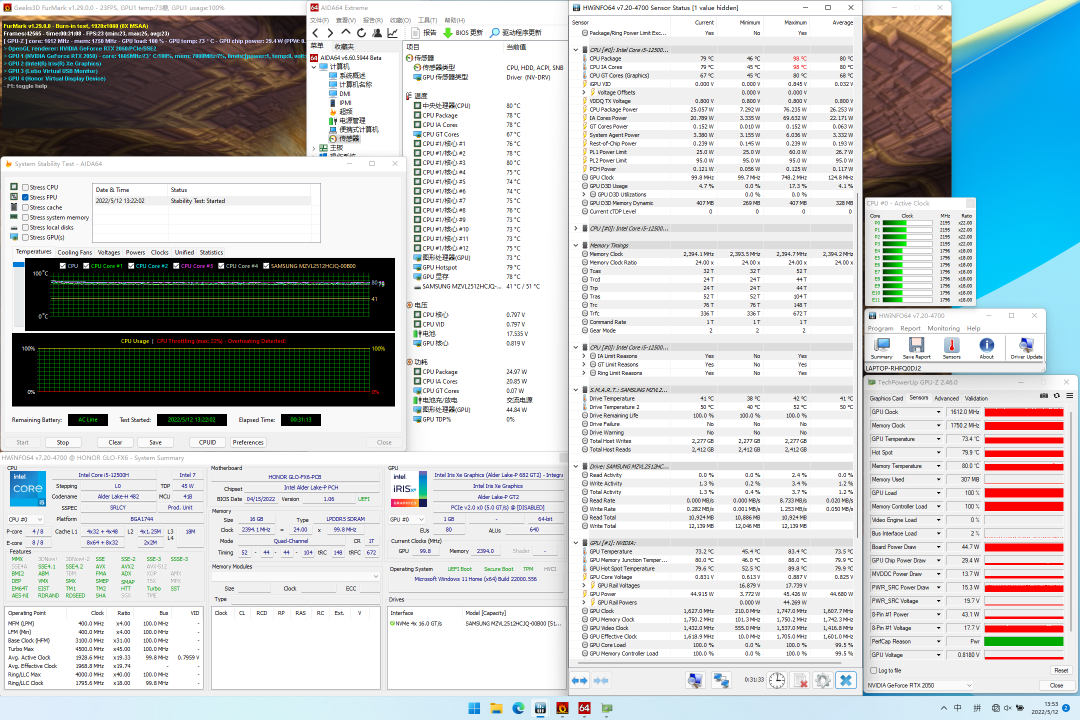Open the Monitoring menu in HWiNFO64
Screen dimensions: 1080x720
pos(944,329)
